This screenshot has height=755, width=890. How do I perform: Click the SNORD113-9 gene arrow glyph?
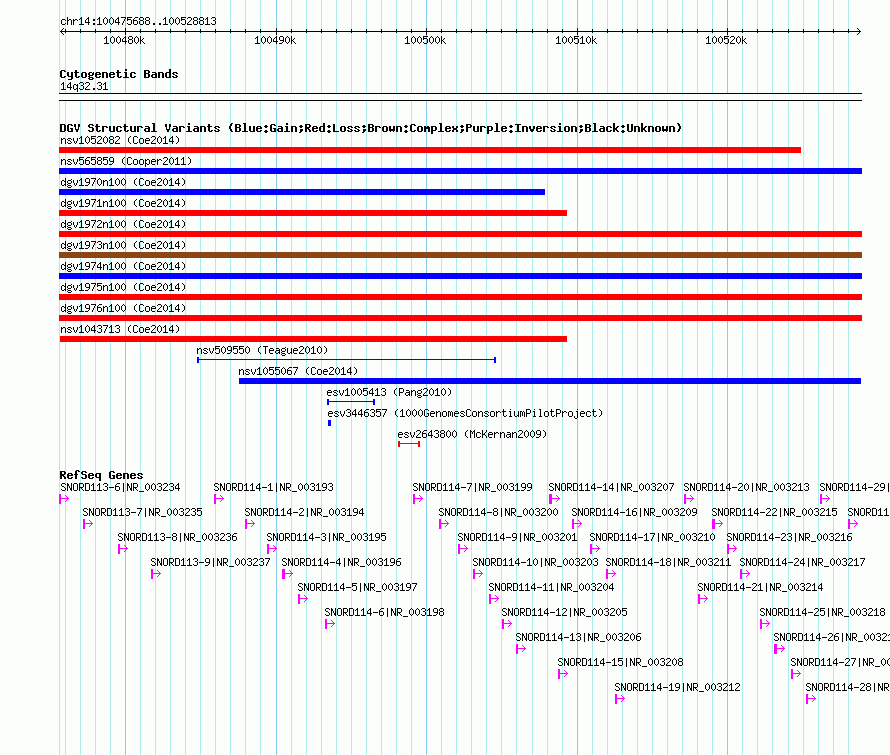point(156,574)
